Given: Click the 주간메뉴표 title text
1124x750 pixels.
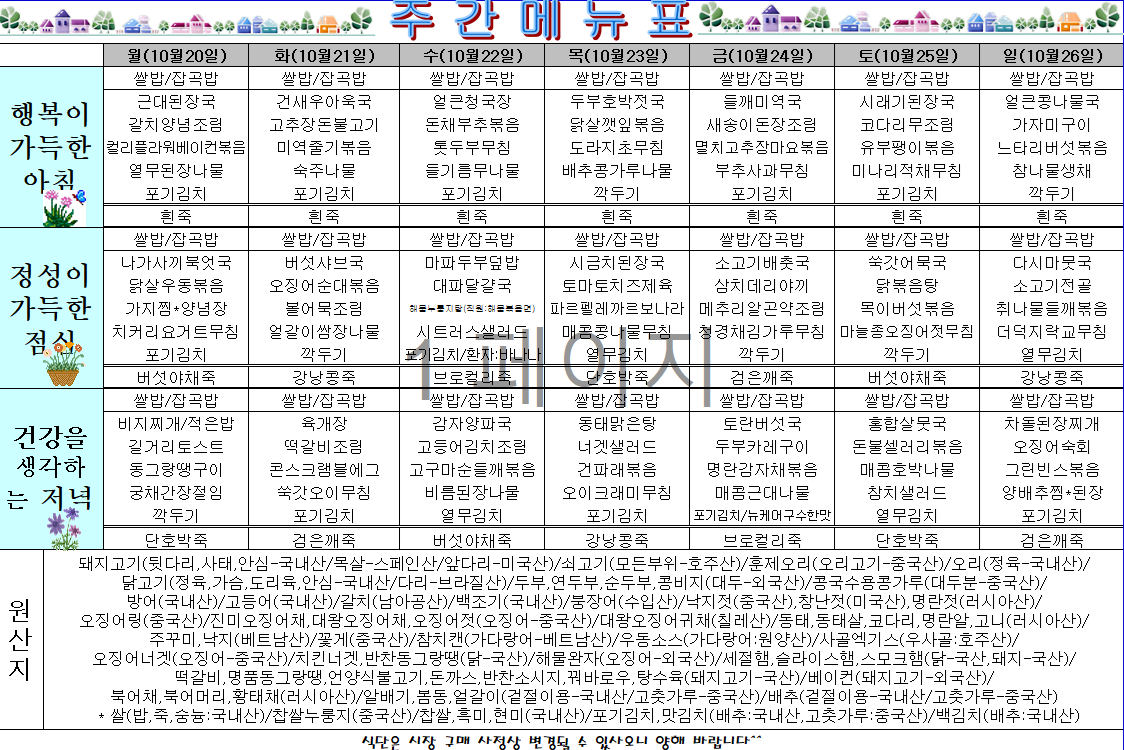Looking at the screenshot, I should 538,20.
